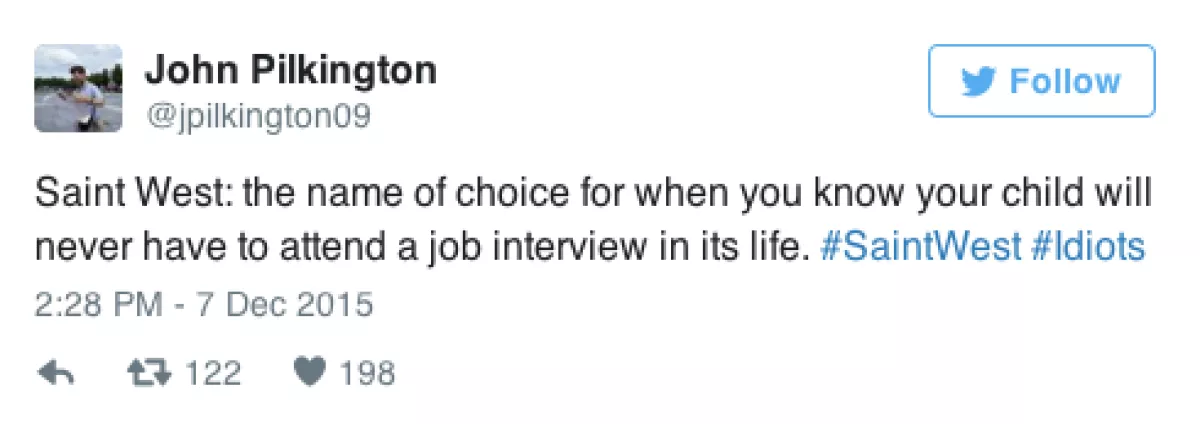Click the retweet count 122
Viewport: 1200px width, 424px height.
(x=211, y=374)
